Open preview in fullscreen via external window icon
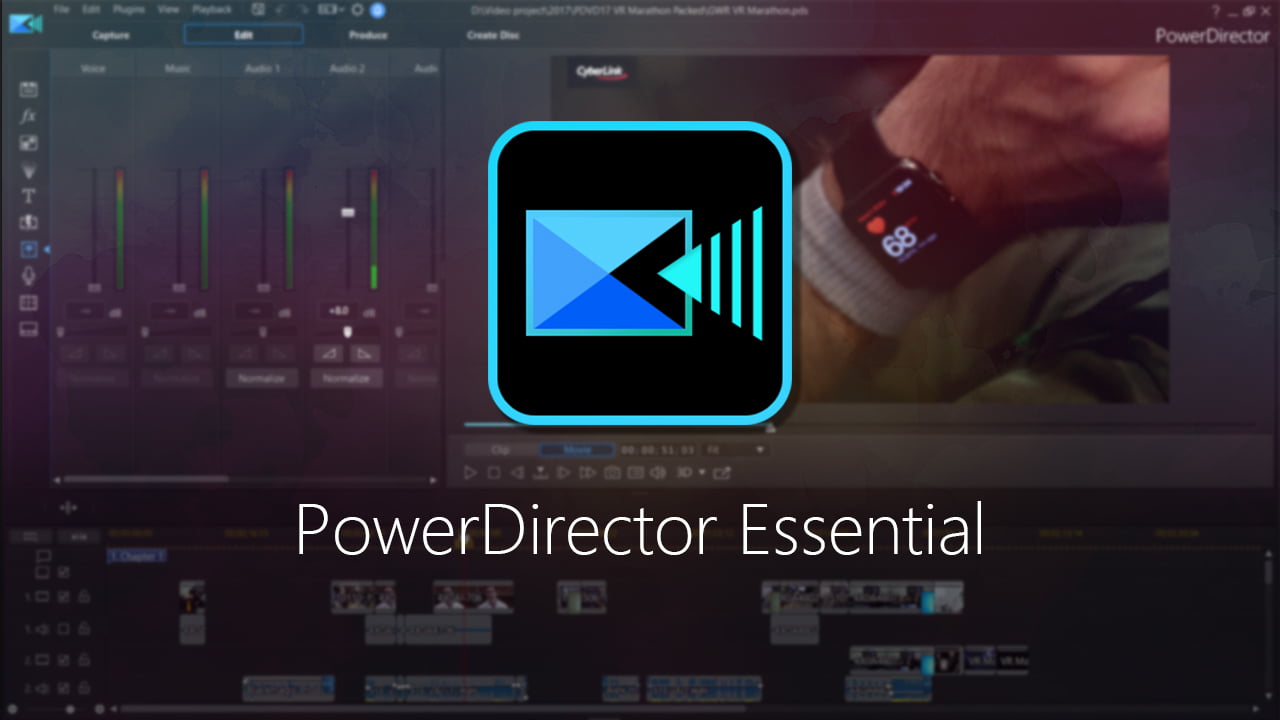1280x720 pixels. pos(723,472)
